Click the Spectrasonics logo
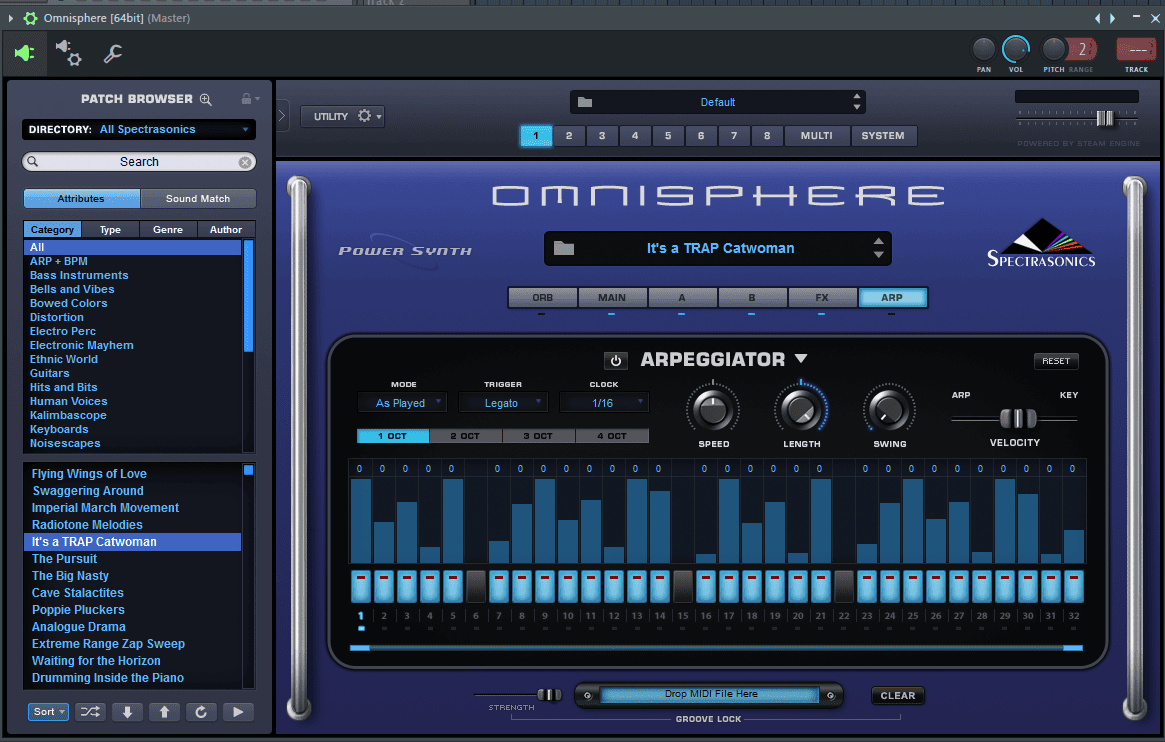1165x742 pixels. click(x=1041, y=243)
